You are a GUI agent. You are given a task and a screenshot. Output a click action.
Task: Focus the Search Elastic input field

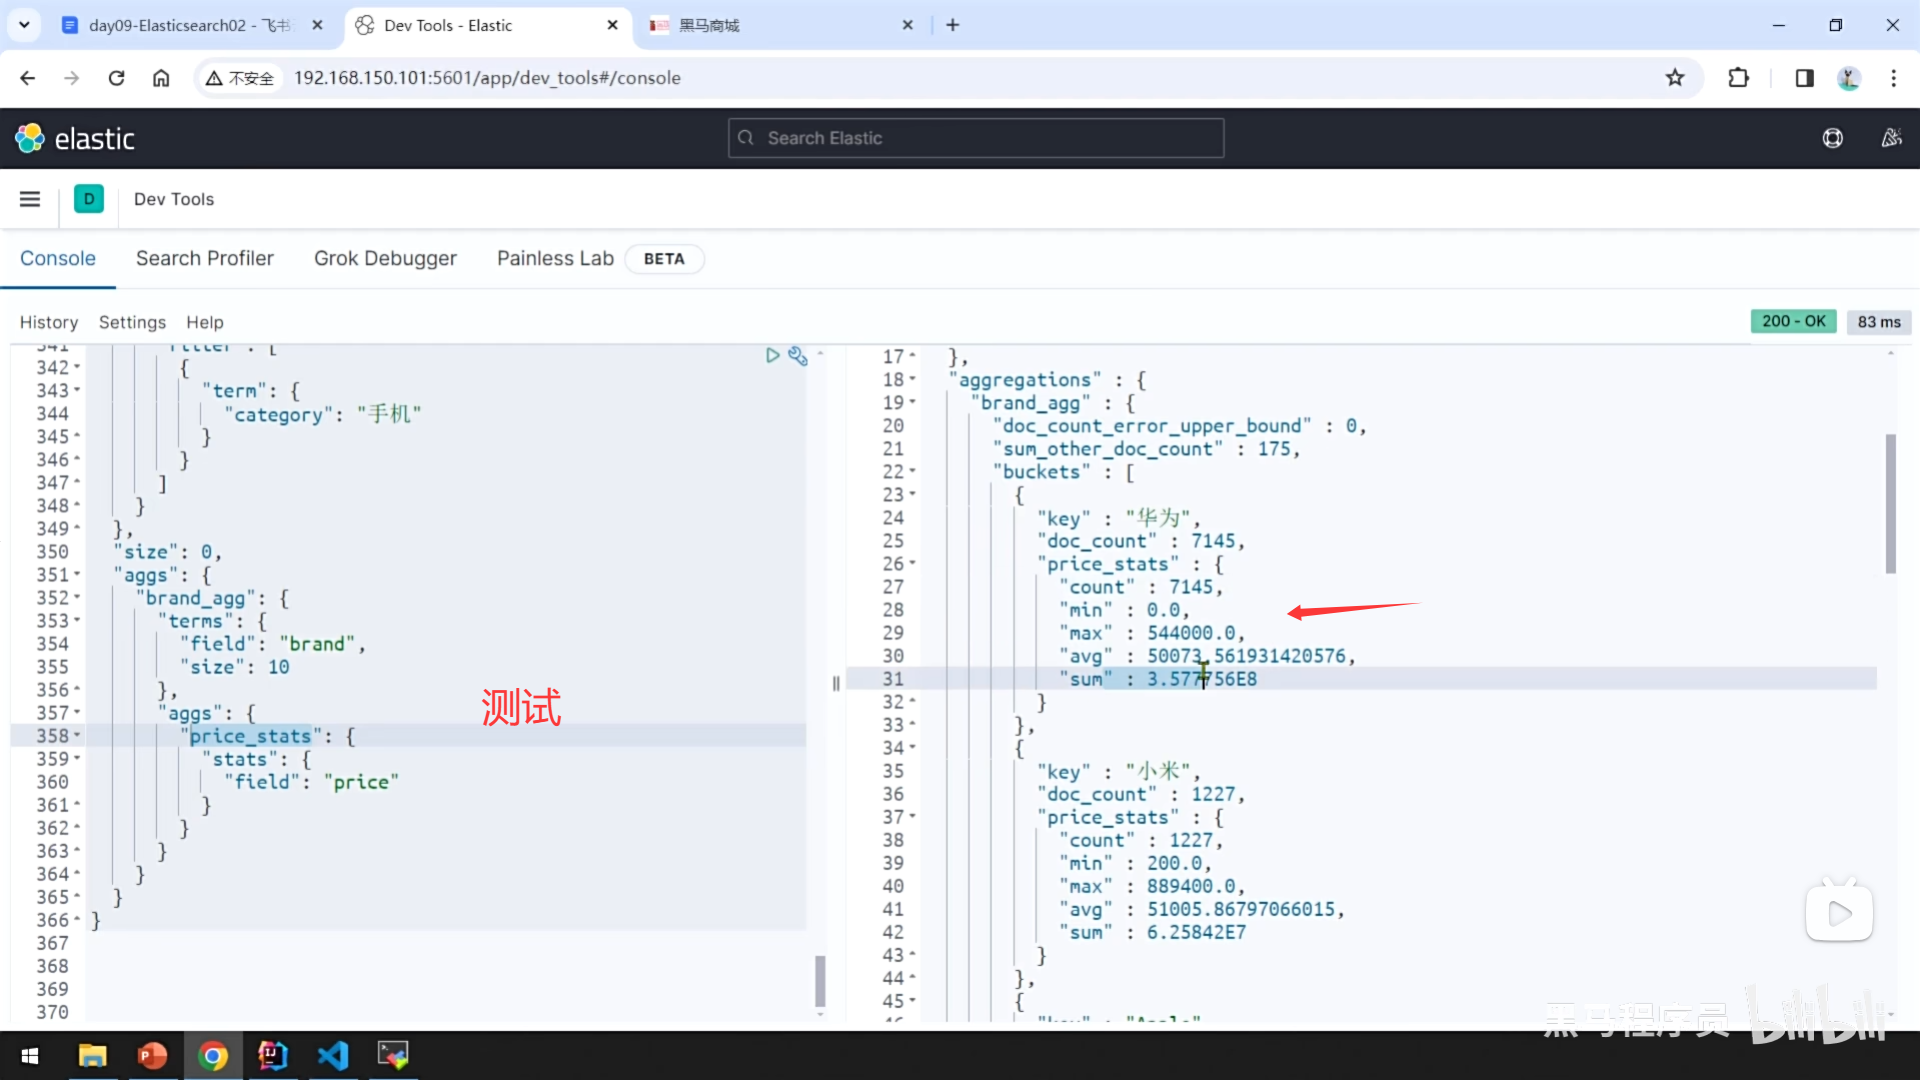976,138
